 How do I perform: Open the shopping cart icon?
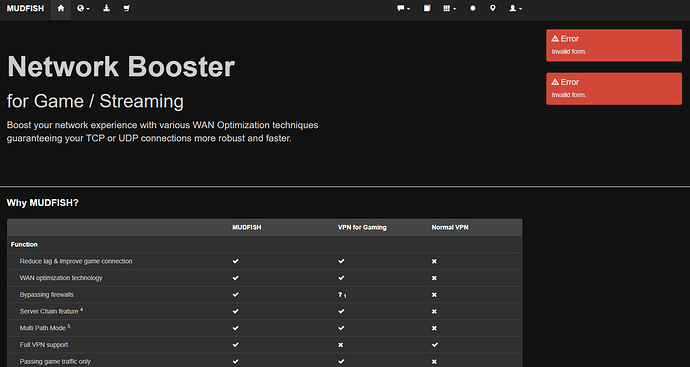click(x=127, y=8)
